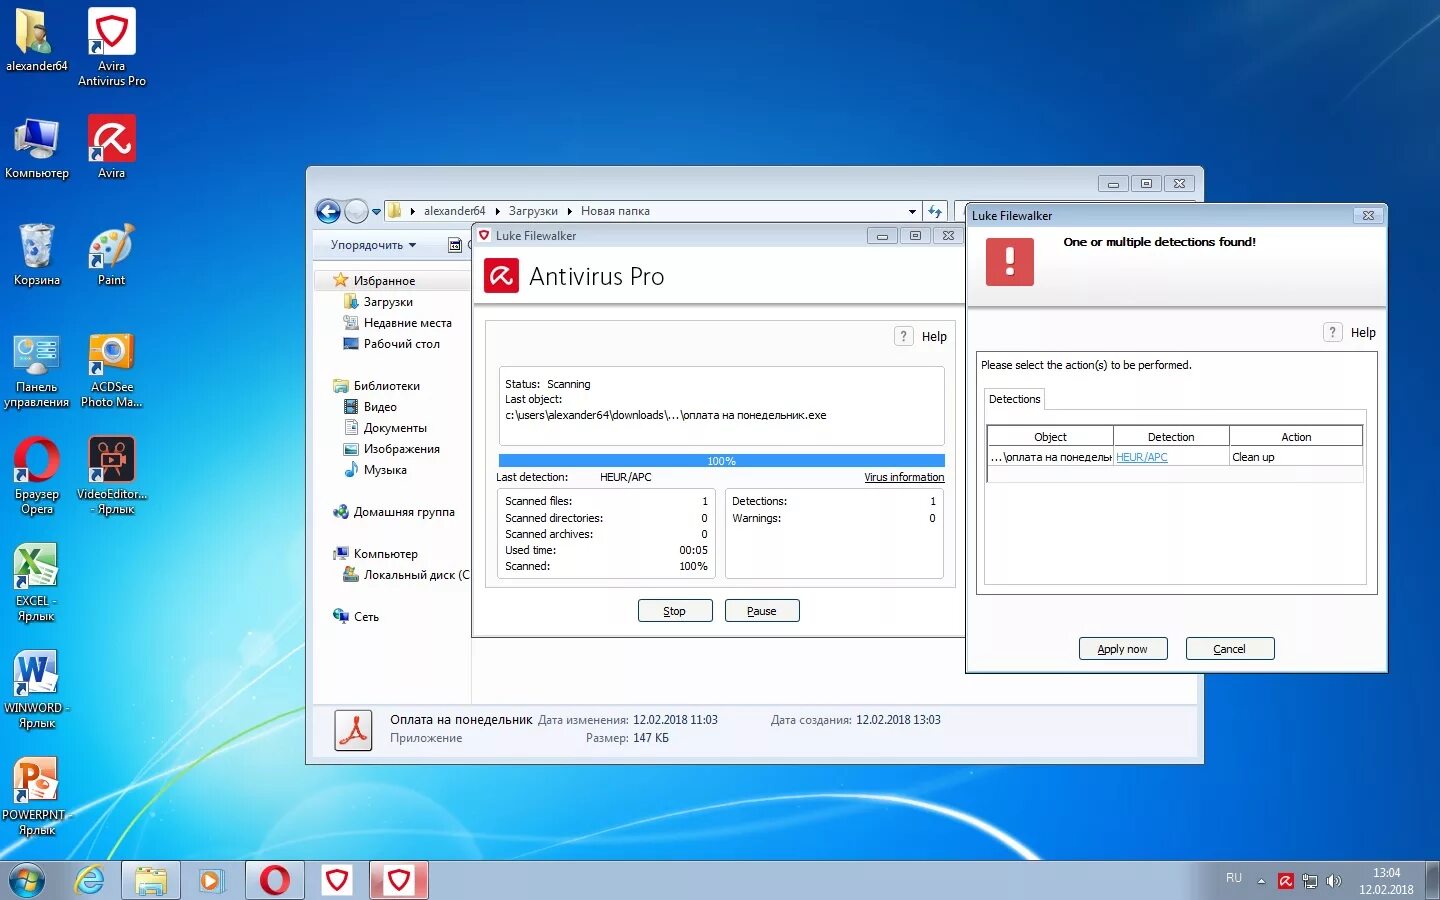Click the Новая папка breadcrumb in address bar
This screenshot has width=1440, height=900.
pos(615,211)
